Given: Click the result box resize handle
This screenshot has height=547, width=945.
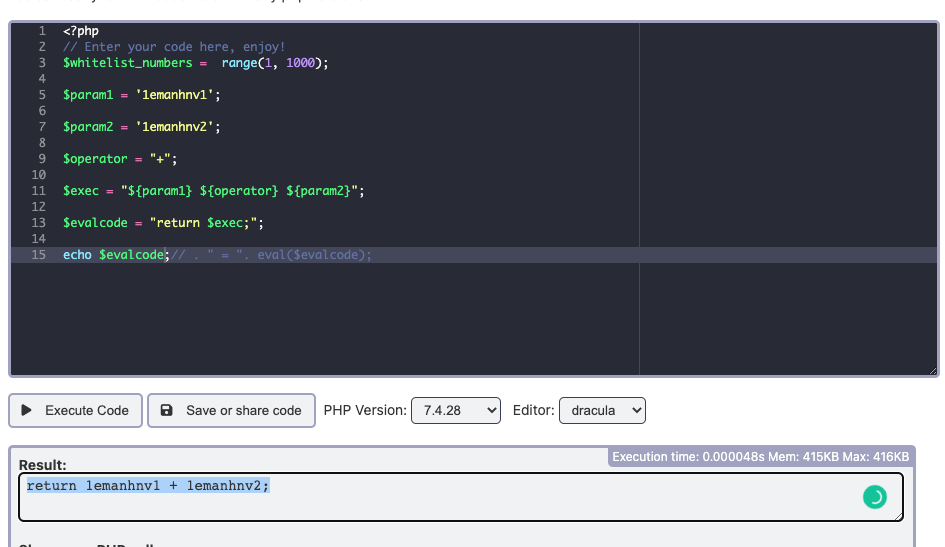Looking at the screenshot, I should [899, 516].
